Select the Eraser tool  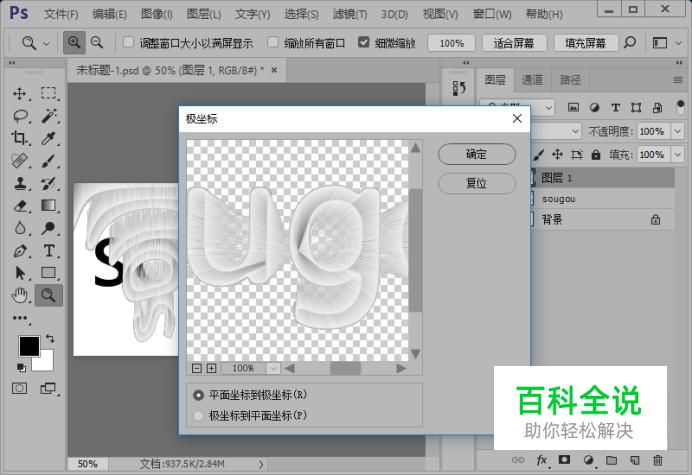click(x=19, y=206)
